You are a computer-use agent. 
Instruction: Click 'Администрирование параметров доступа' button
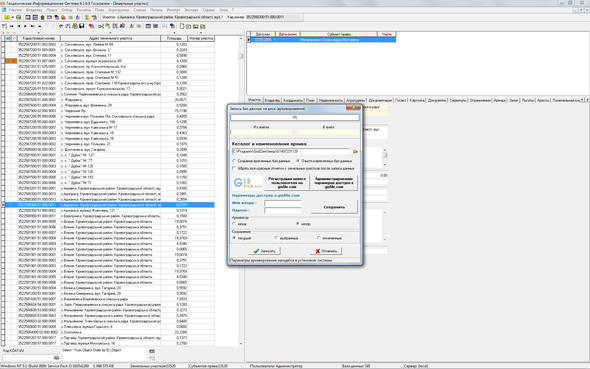pos(334,183)
